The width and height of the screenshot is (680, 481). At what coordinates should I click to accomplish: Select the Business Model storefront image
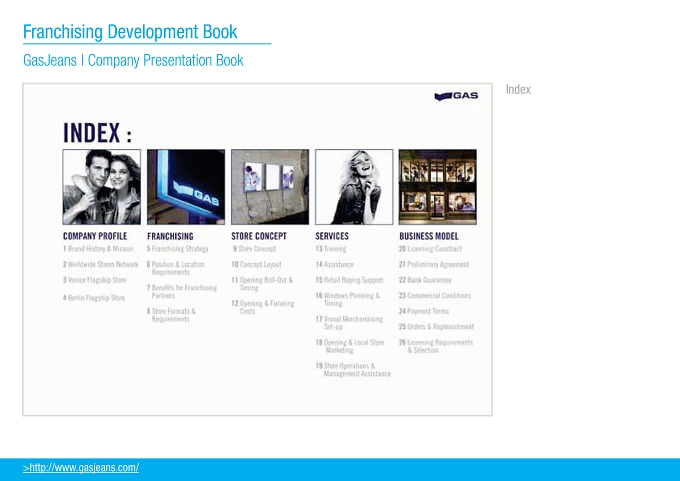(438, 187)
